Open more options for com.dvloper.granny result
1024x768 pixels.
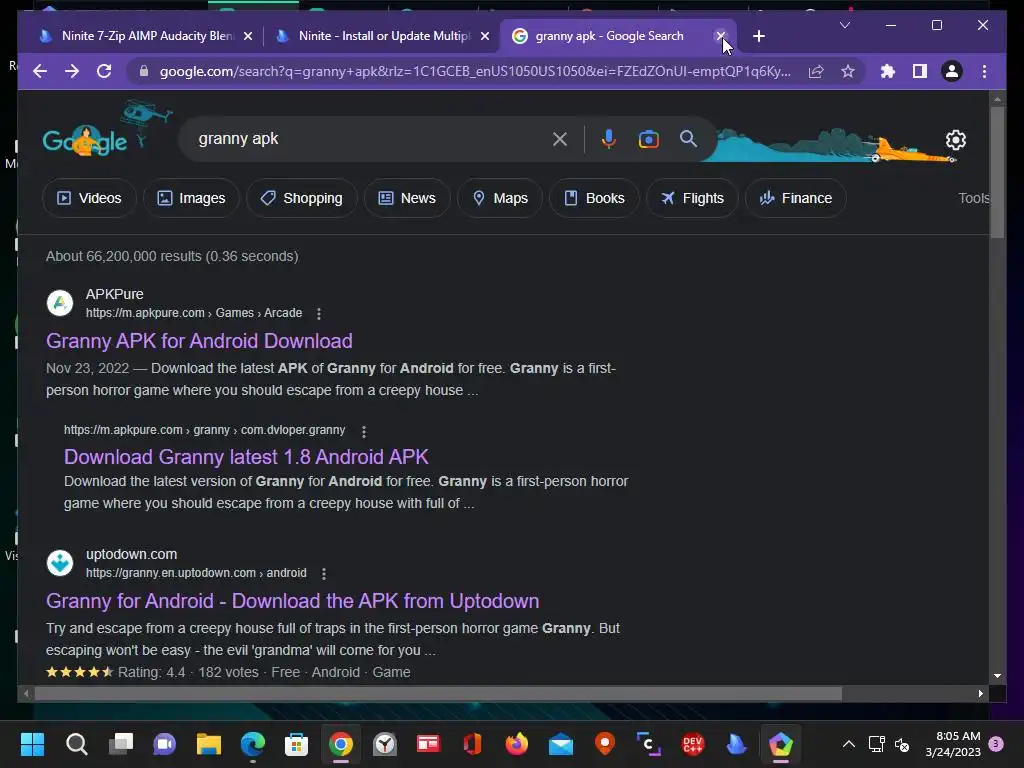tap(364, 431)
